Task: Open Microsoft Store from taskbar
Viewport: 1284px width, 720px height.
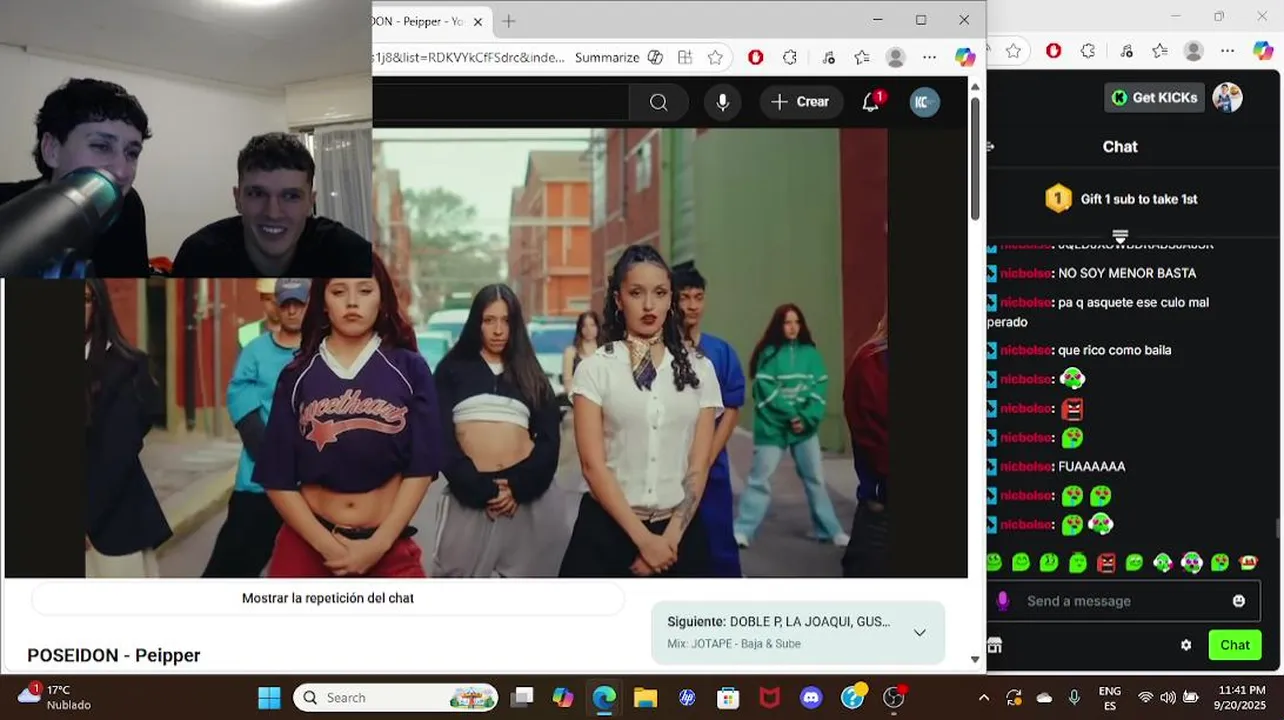Action: pos(728,698)
